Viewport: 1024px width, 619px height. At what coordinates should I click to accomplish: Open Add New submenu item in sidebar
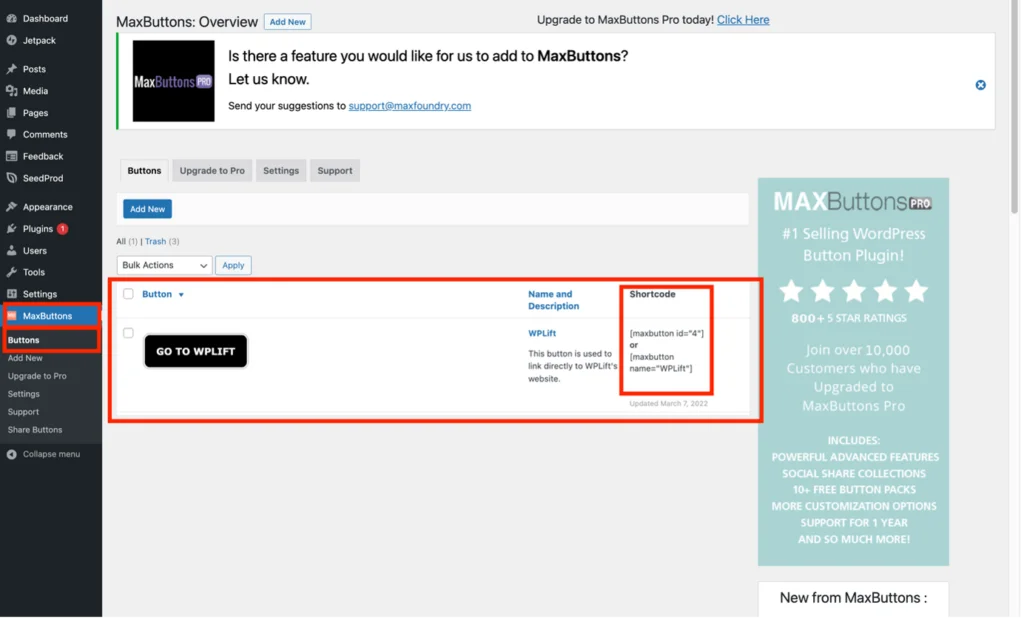[25, 358]
